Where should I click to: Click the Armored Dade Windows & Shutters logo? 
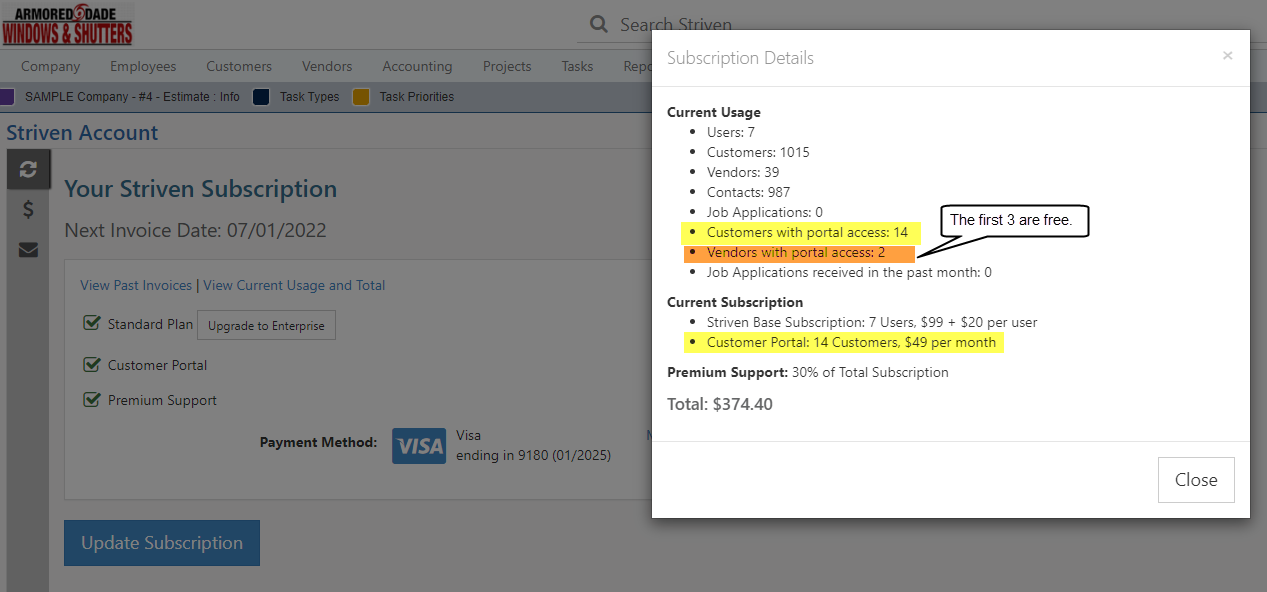tap(67, 24)
